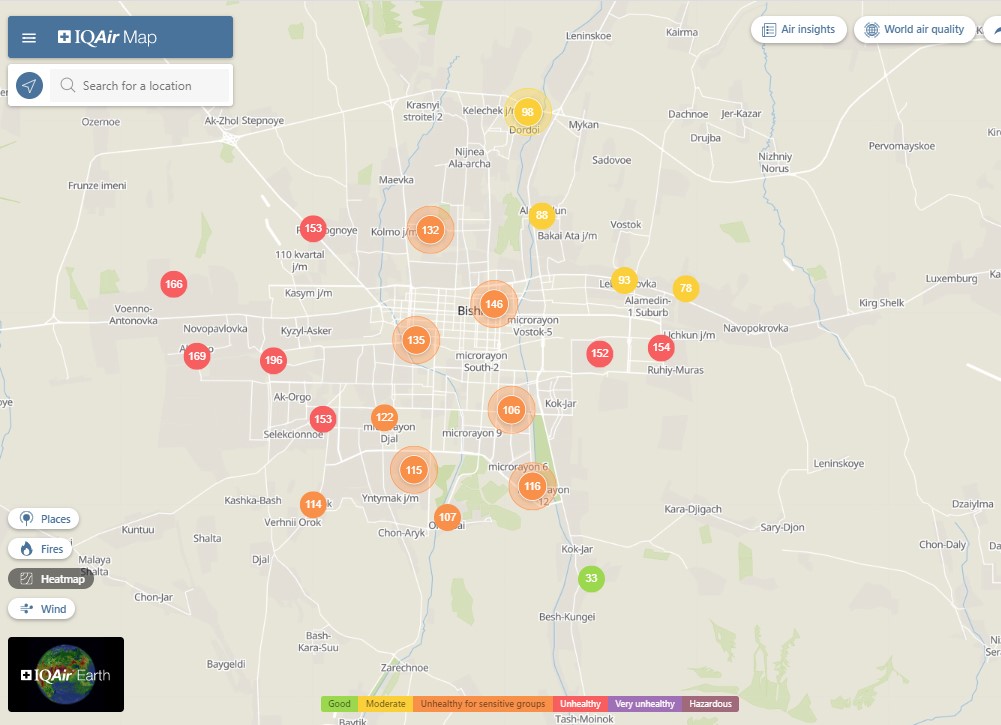1001x725 pixels.
Task: Toggle the Places layer
Action: pos(44,519)
